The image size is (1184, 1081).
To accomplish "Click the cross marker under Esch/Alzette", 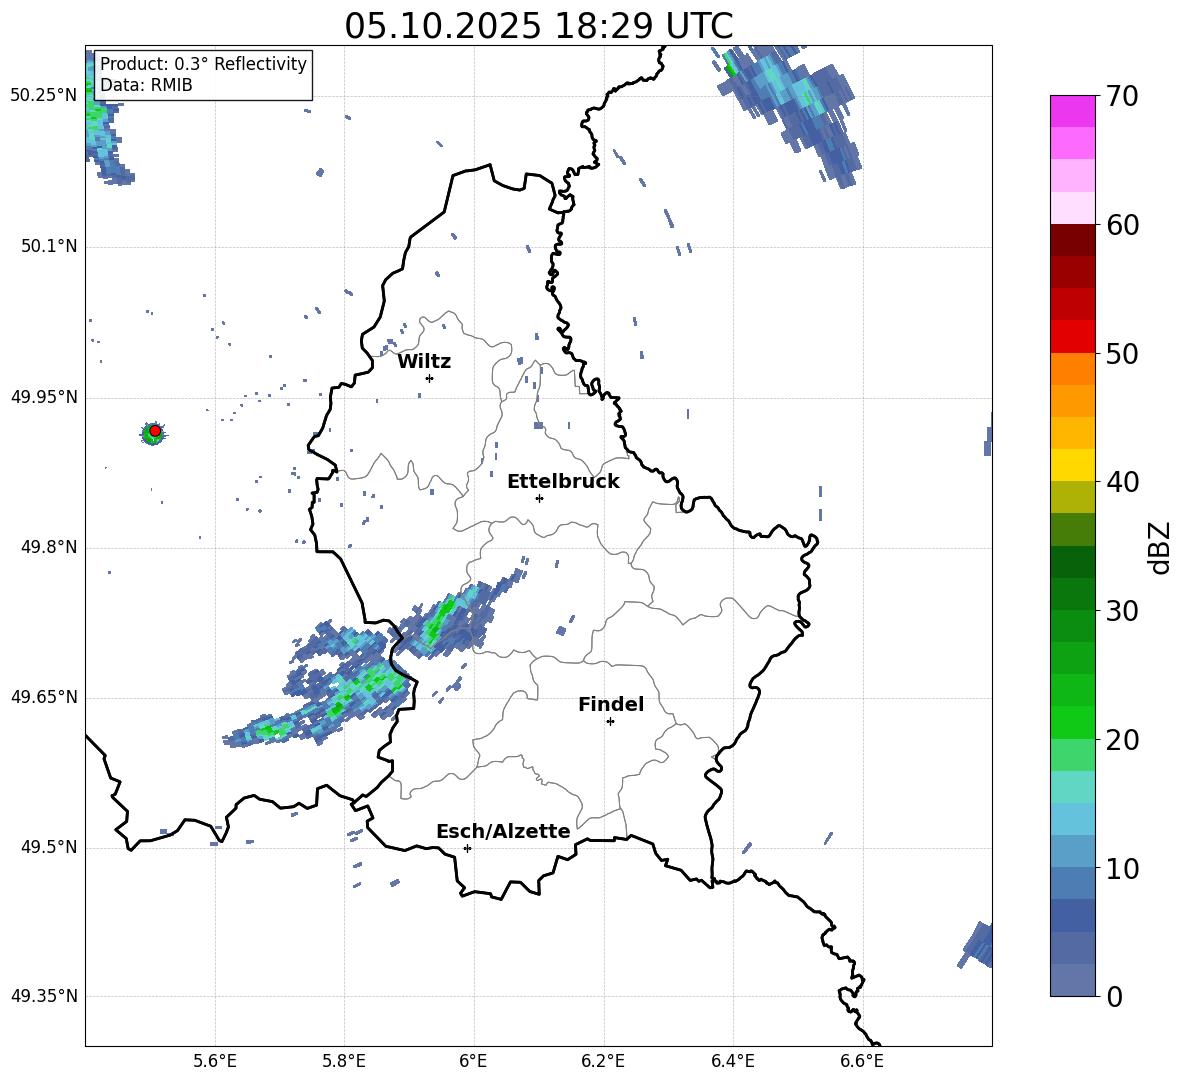I will [x=467, y=848].
